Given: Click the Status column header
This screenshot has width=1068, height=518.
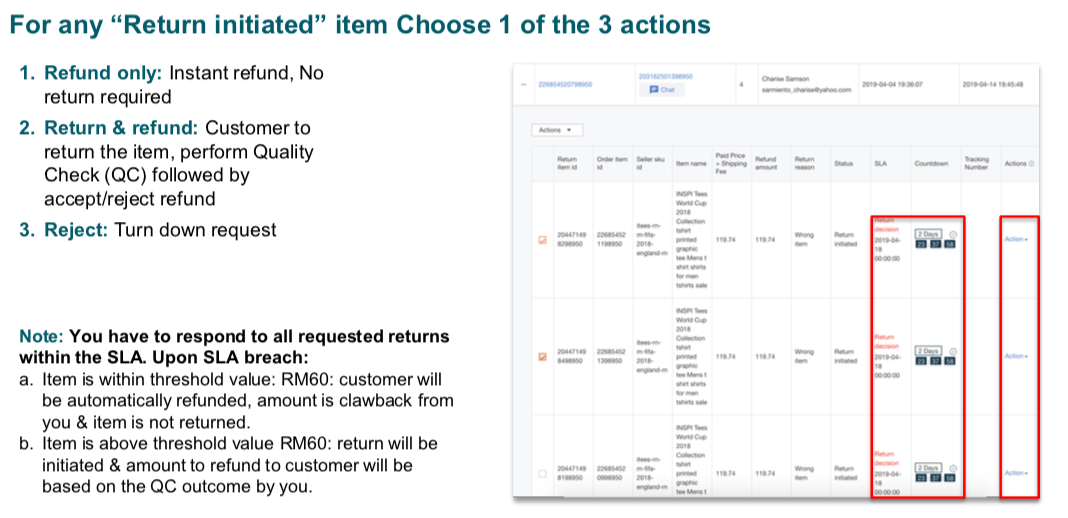Looking at the screenshot, I should (842, 162).
